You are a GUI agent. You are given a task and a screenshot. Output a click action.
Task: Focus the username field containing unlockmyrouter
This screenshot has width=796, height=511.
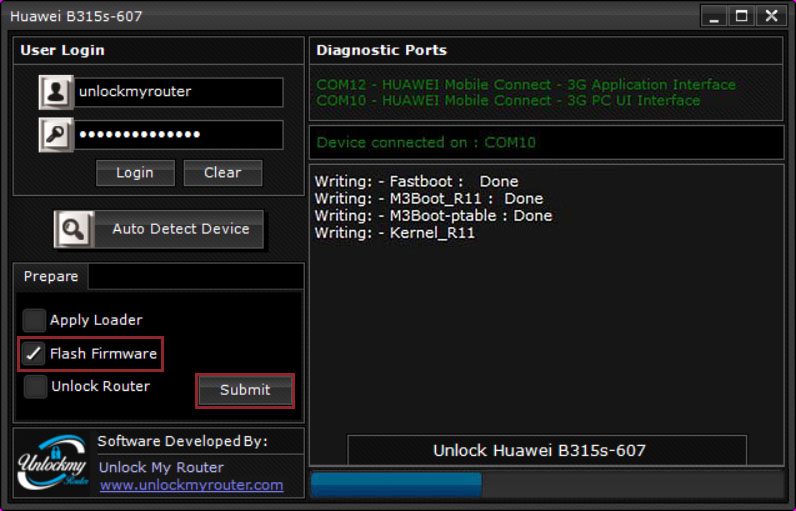coord(179,92)
